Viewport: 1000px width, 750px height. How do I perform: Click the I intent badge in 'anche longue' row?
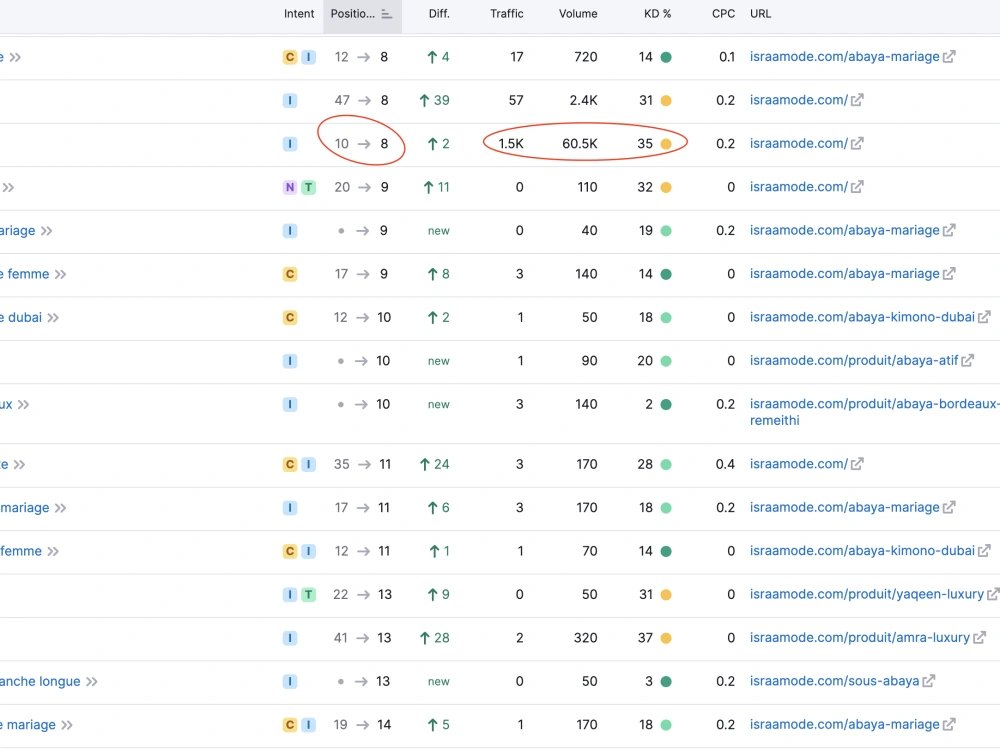coord(290,682)
